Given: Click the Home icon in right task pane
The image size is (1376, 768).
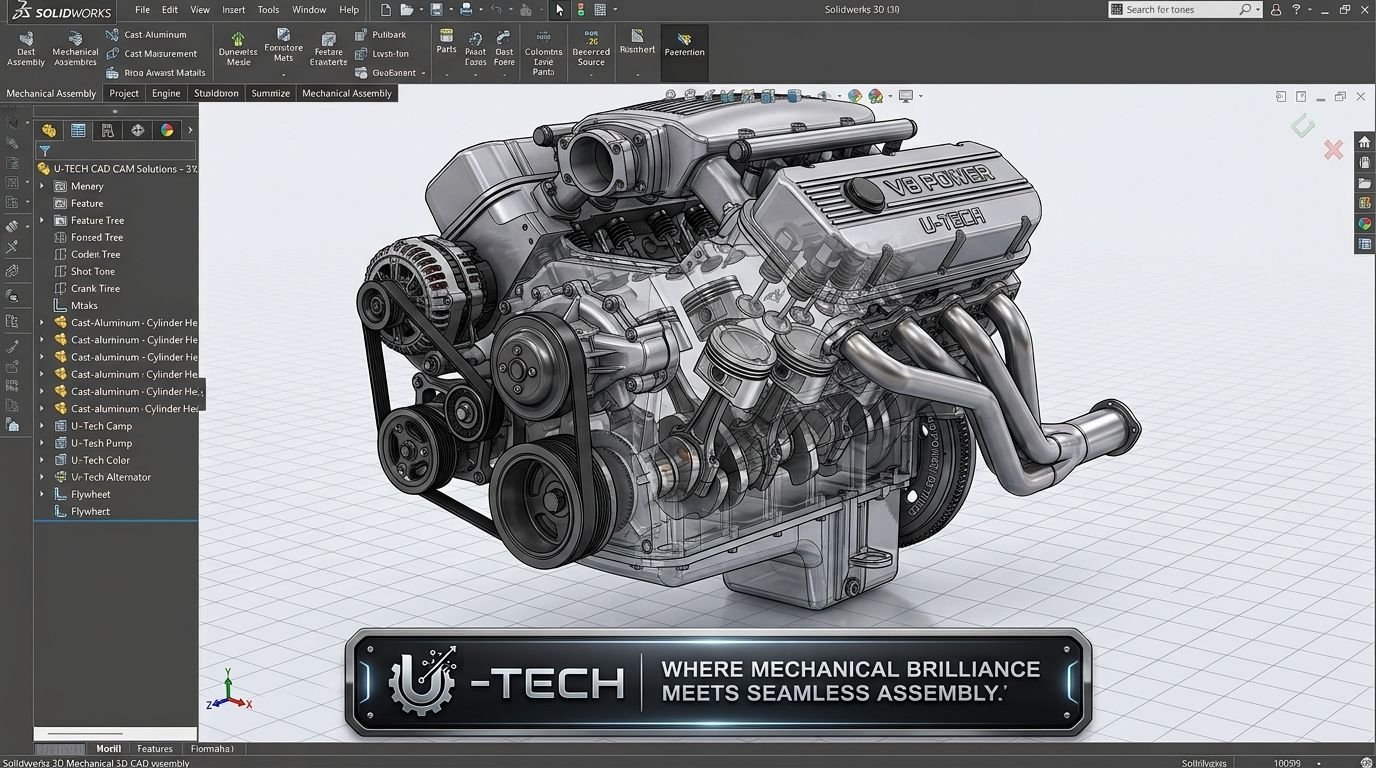Looking at the screenshot, I should point(1365,142).
